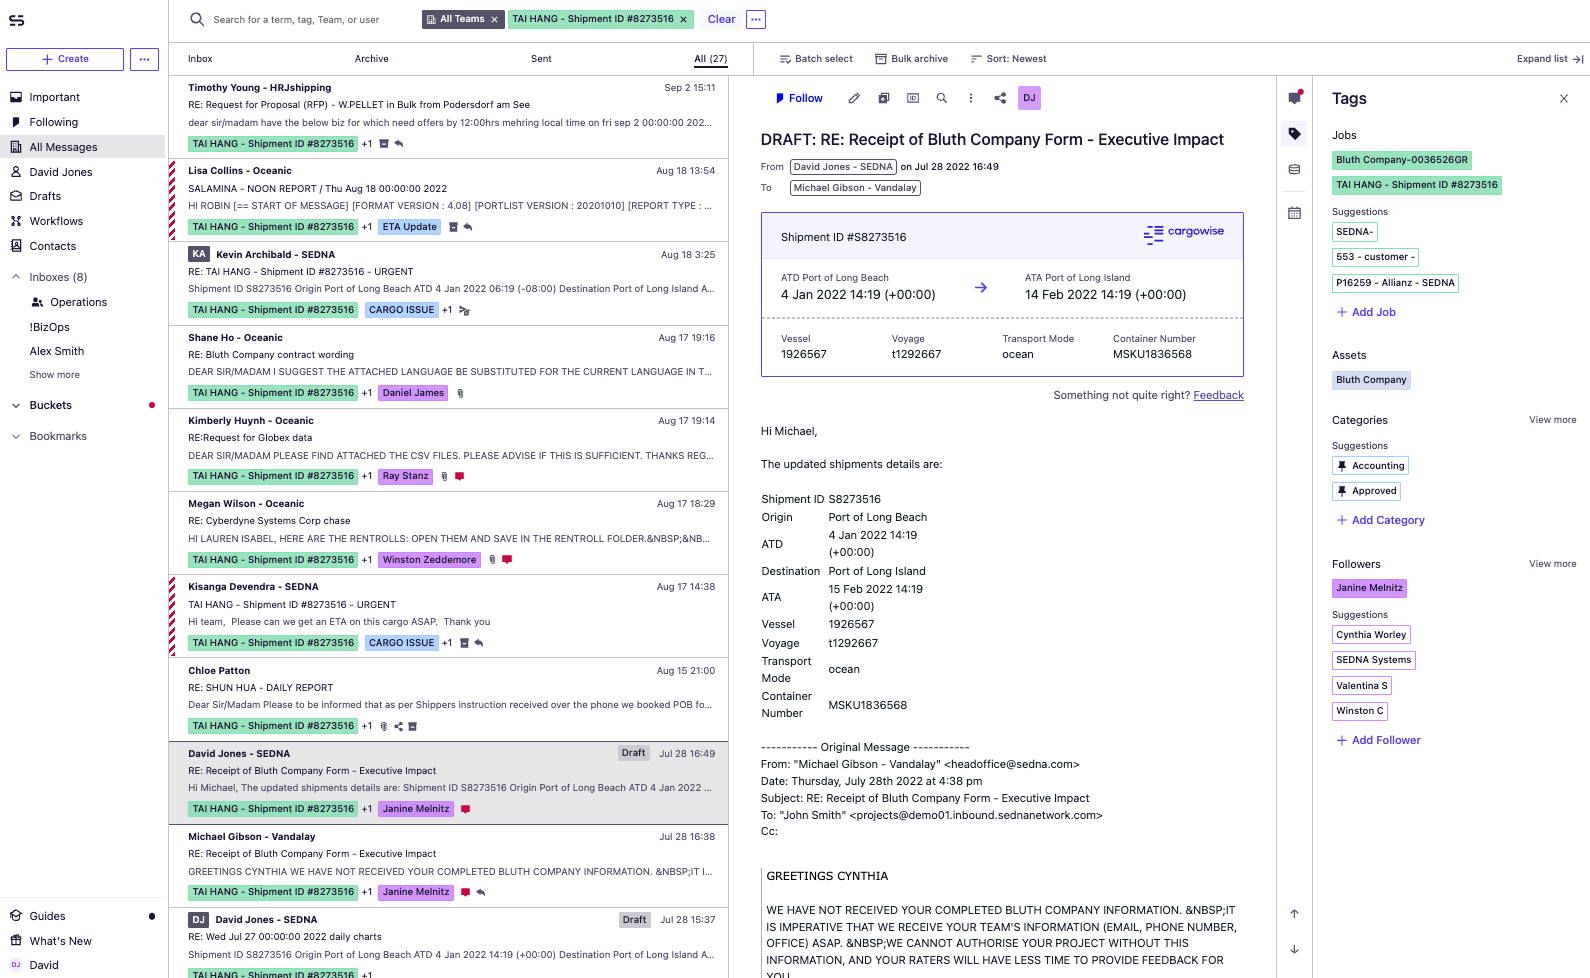Open the edit draft pencil icon

[x=854, y=98]
